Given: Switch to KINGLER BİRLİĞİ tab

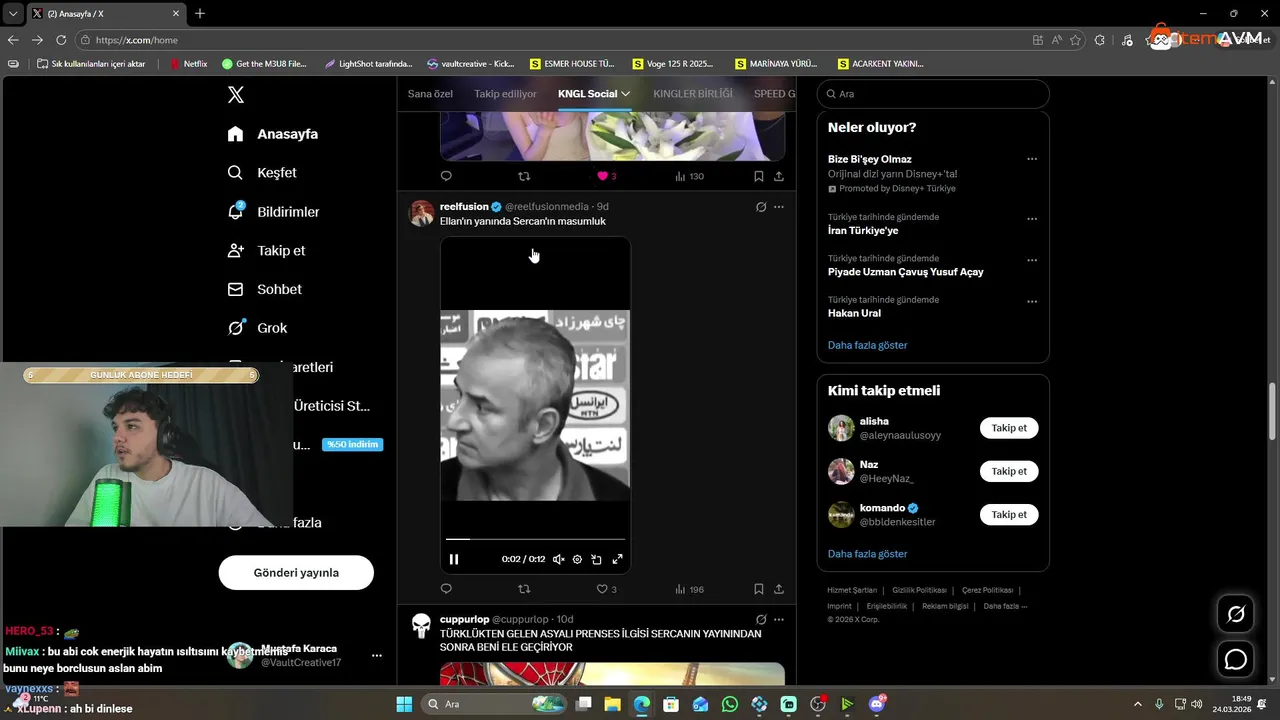Looking at the screenshot, I should (x=693, y=94).
